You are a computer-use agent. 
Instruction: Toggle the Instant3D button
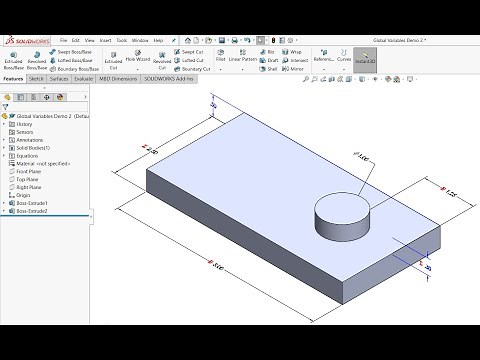[365, 60]
